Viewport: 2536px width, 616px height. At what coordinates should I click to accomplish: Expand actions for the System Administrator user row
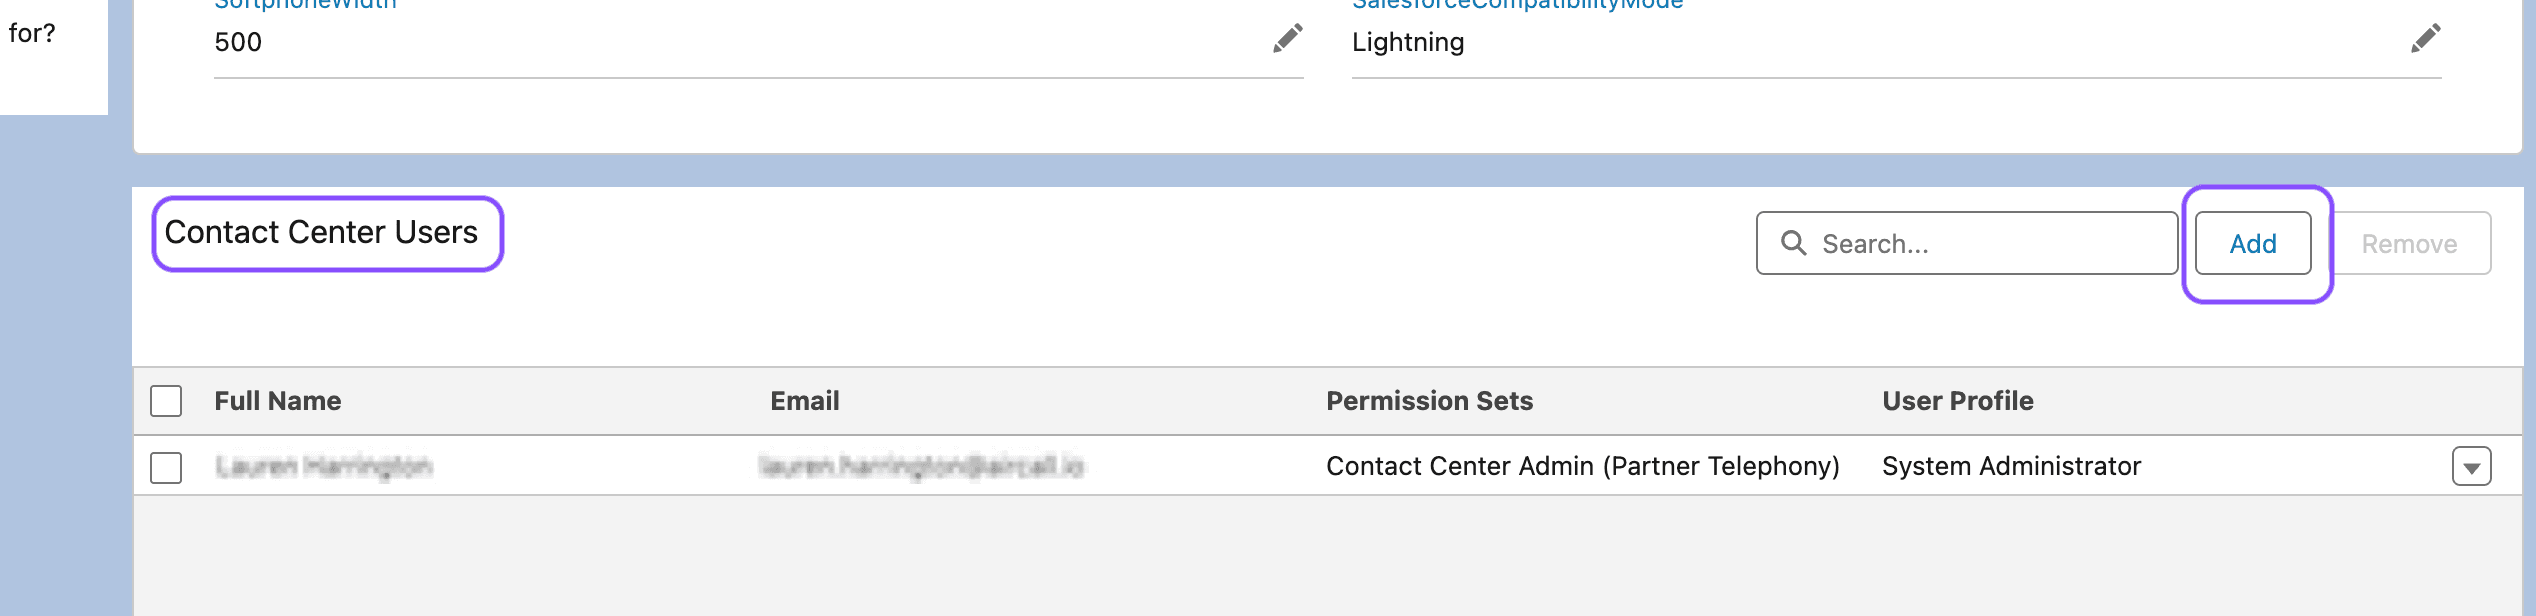click(2470, 465)
